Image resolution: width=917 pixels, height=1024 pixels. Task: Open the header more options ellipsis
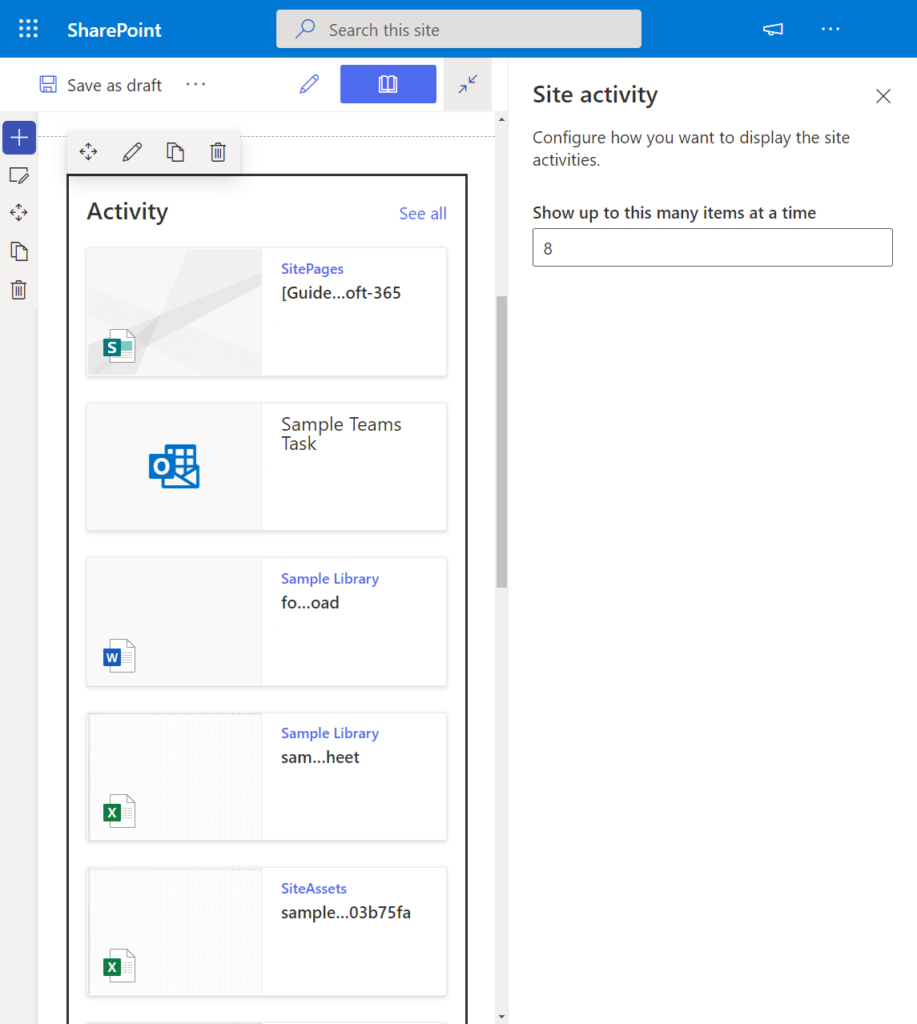click(x=830, y=29)
